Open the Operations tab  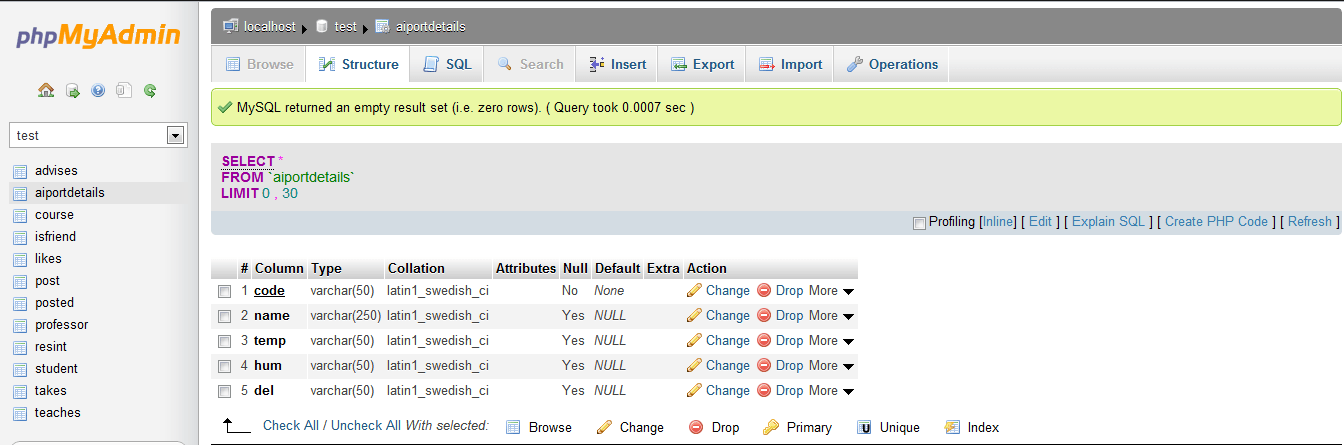892,64
